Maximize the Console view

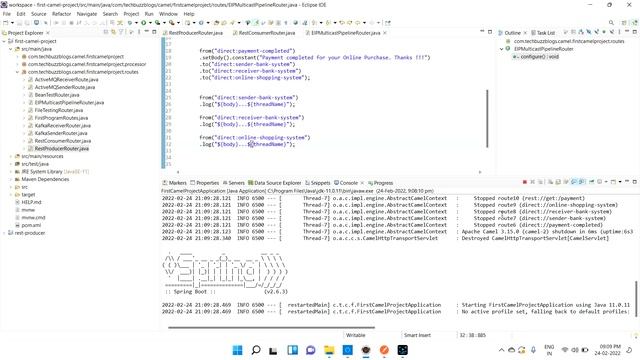(634, 181)
